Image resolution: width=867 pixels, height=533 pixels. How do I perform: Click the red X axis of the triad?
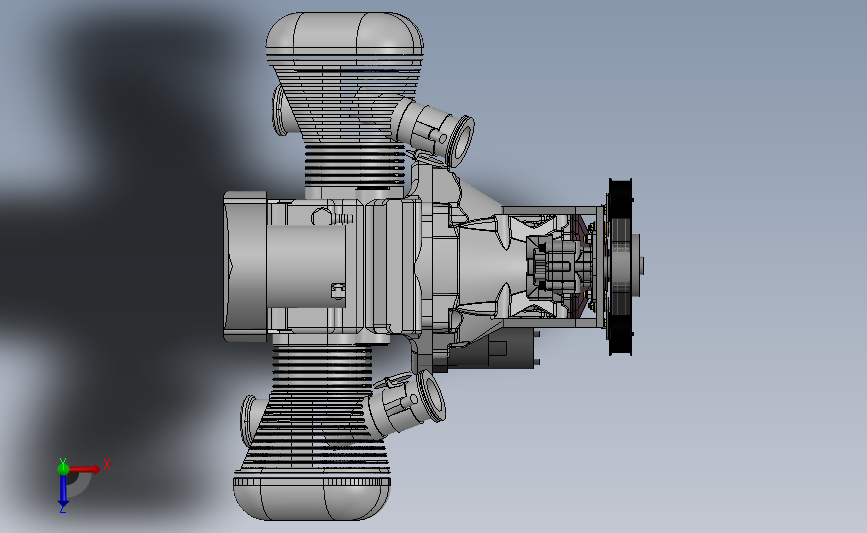pyautogui.click(x=85, y=469)
